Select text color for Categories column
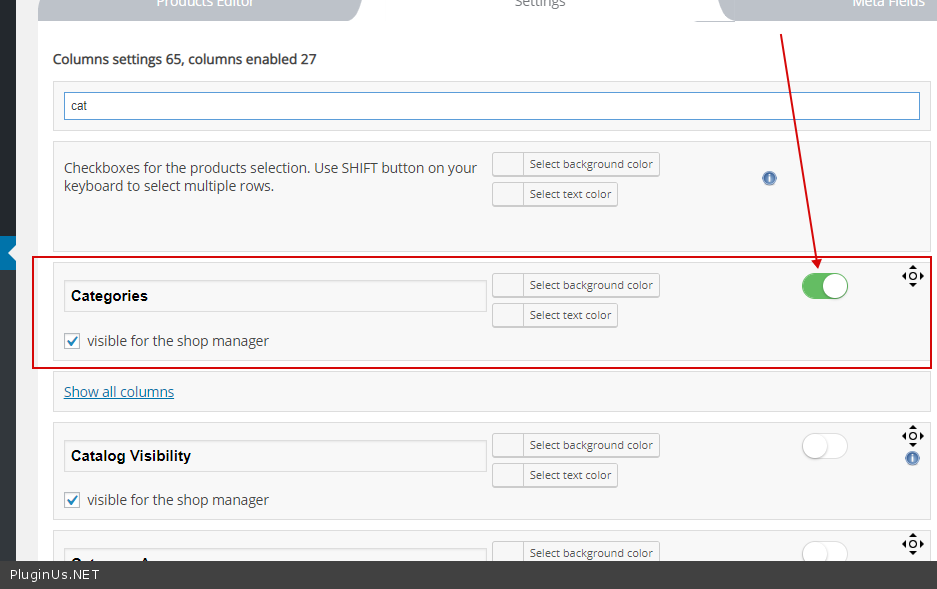The image size is (937, 589). (555, 316)
